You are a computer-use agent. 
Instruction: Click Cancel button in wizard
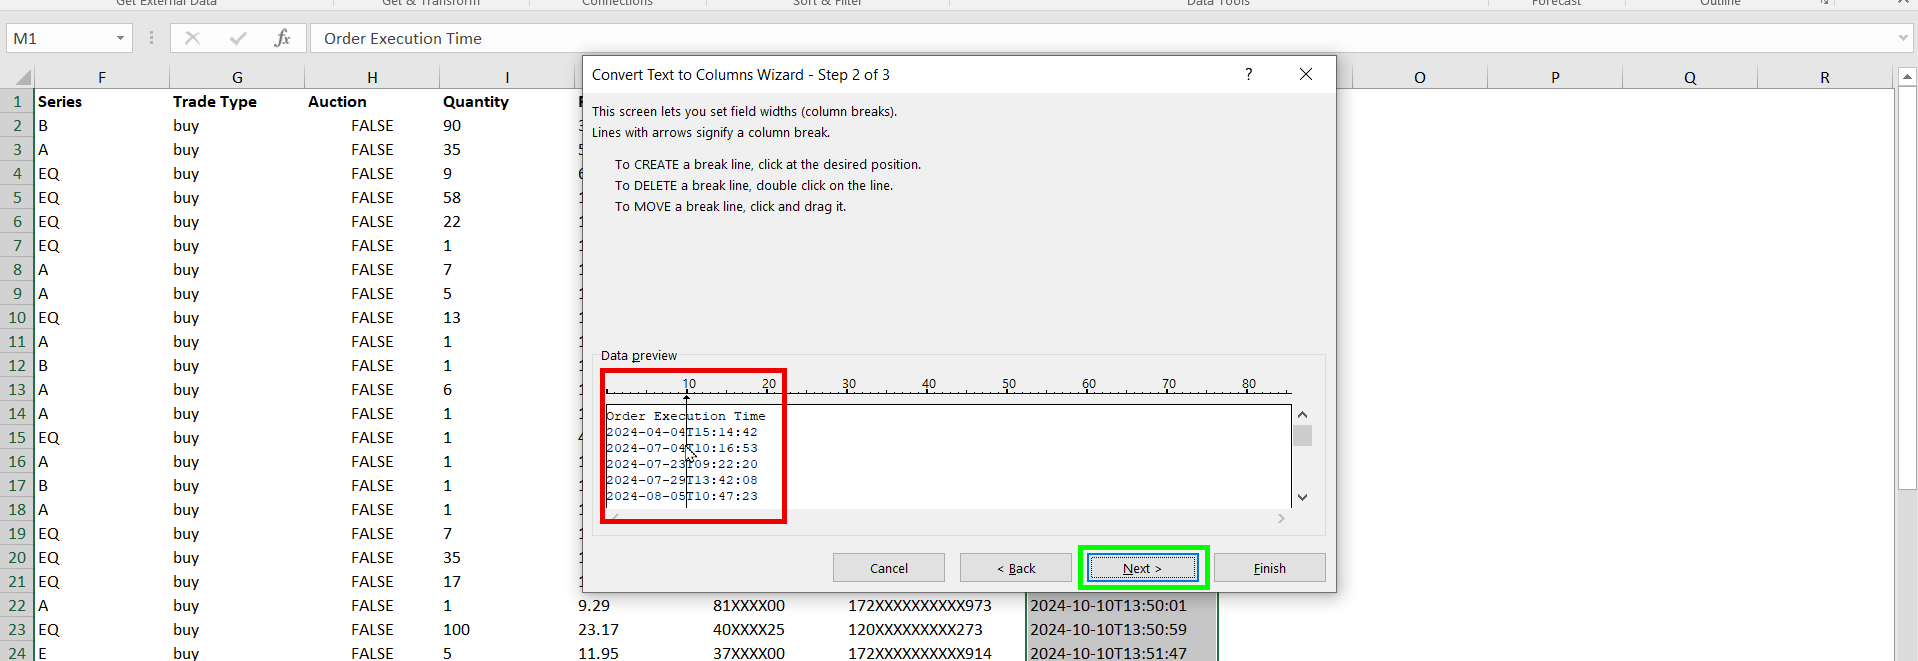coord(888,568)
